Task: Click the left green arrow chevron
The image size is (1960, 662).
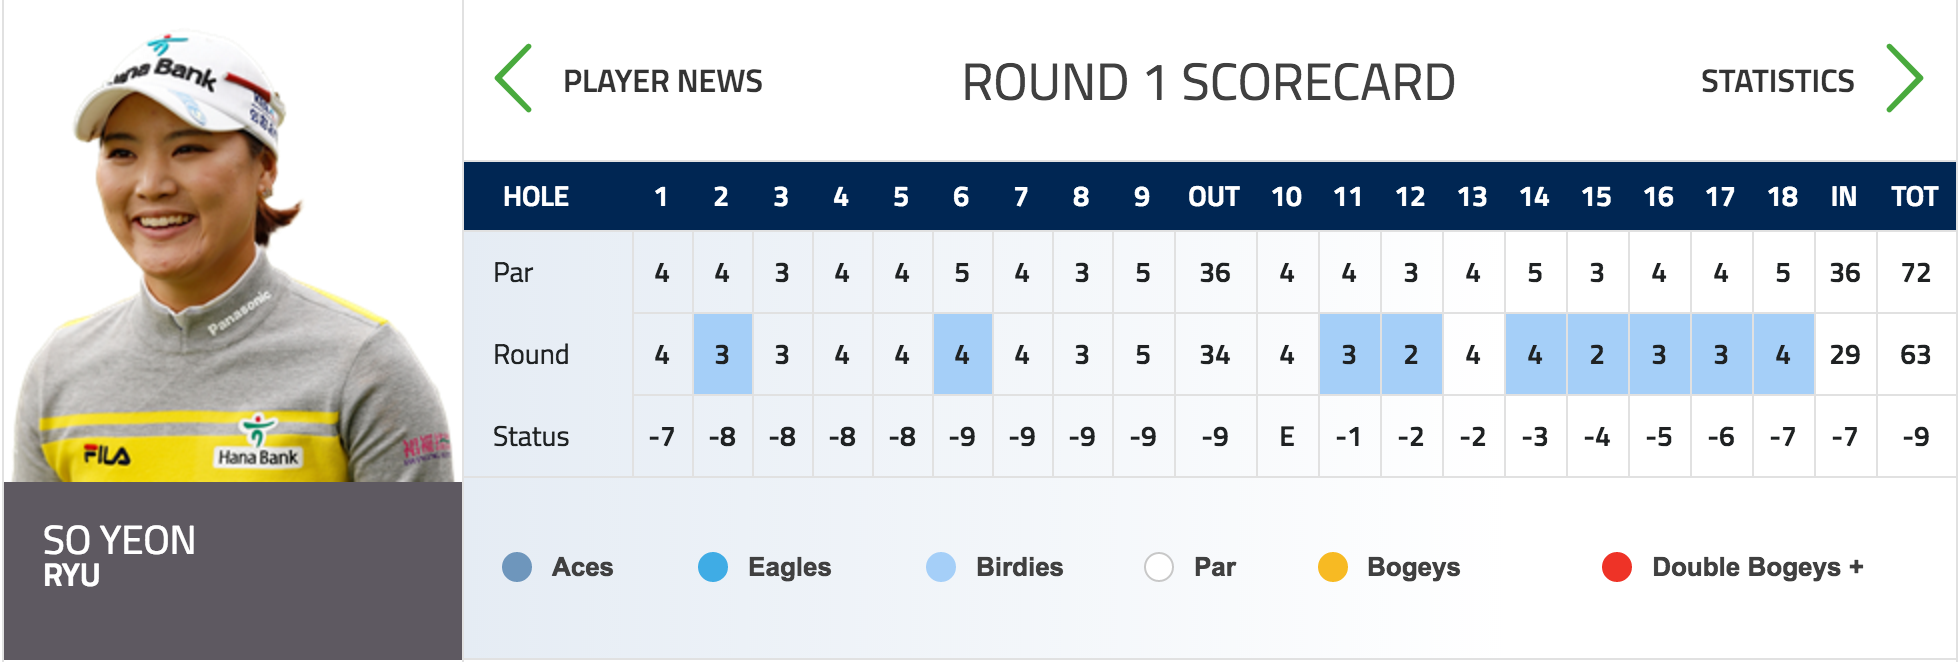Action: point(514,79)
